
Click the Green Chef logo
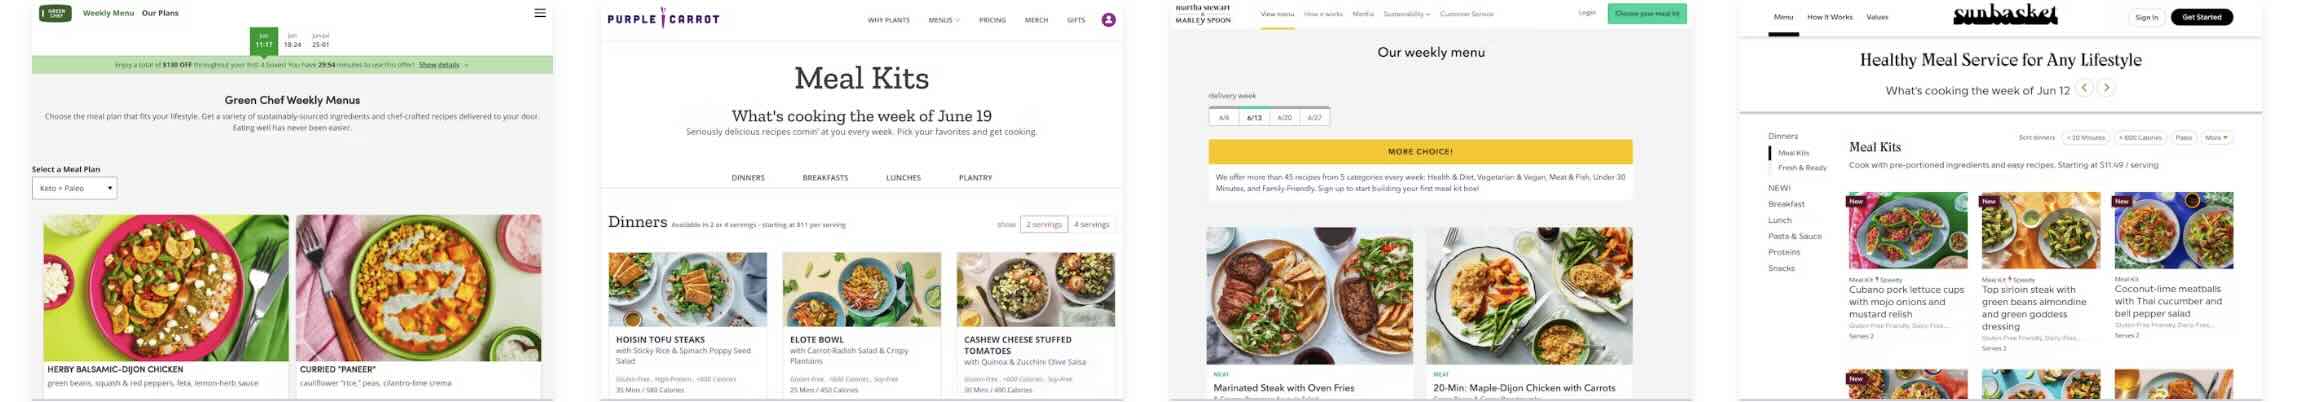click(x=55, y=13)
